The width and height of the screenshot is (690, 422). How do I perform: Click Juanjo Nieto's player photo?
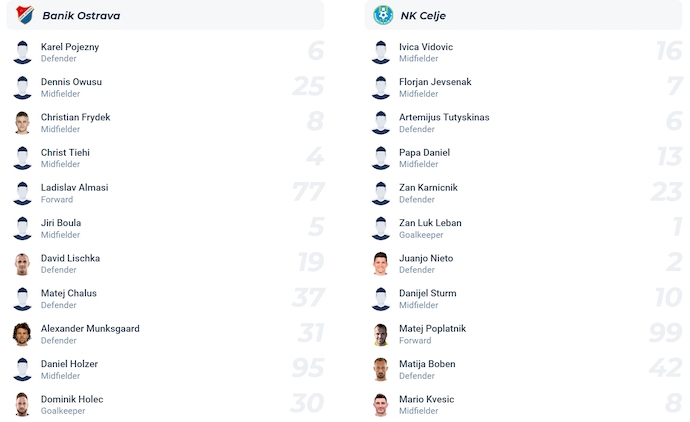click(381, 264)
